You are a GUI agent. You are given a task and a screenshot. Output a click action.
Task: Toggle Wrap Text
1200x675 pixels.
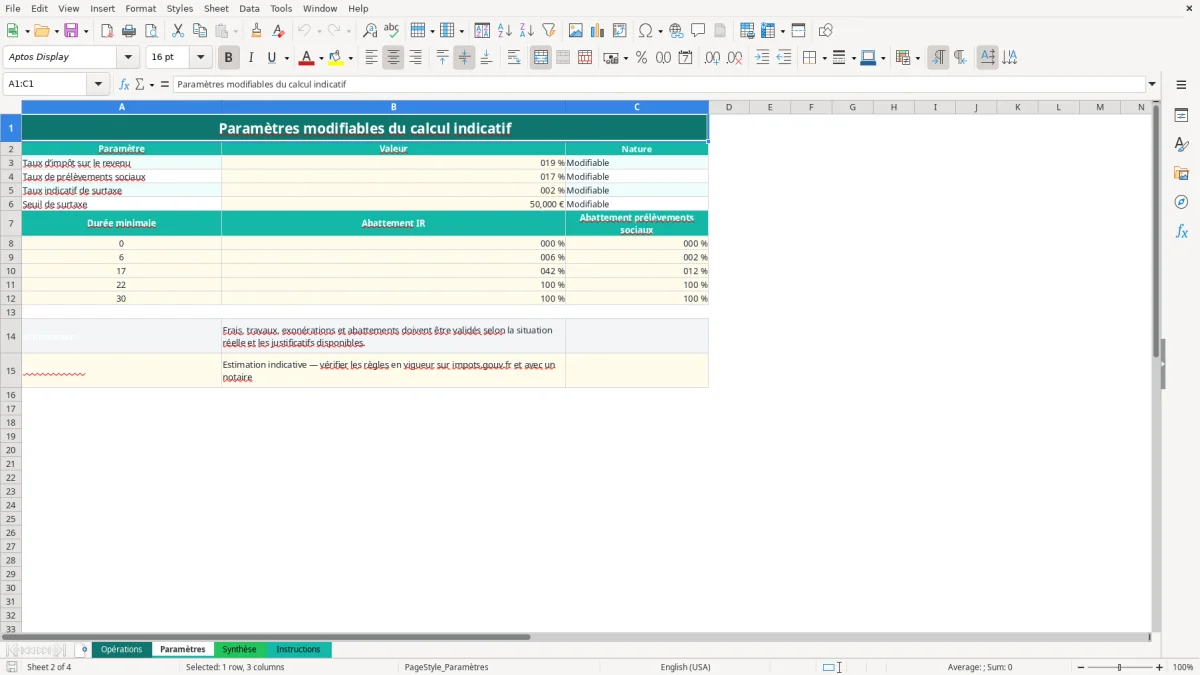pyautogui.click(x=513, y=58)
